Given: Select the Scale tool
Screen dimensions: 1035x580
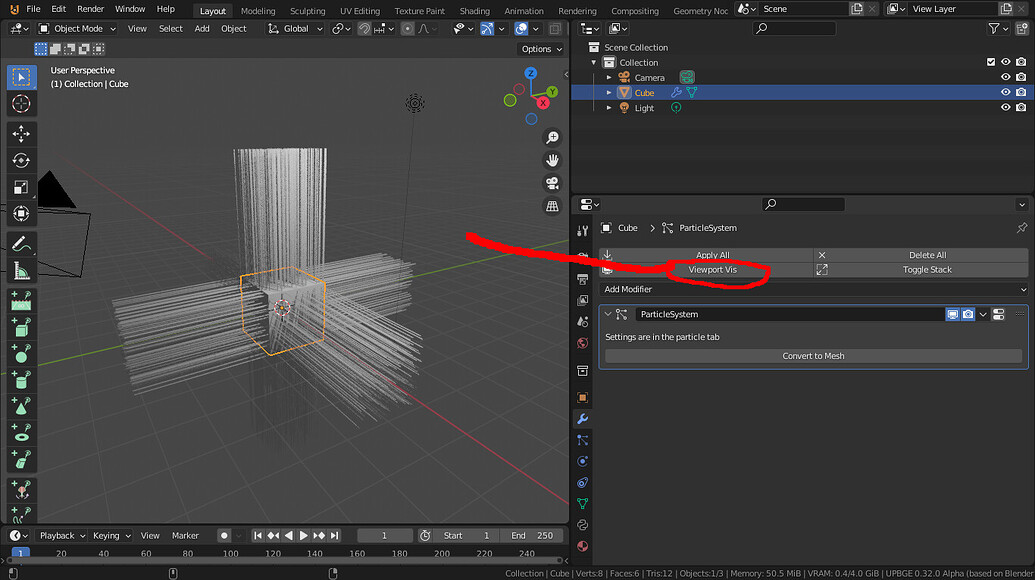Looking at the screenshot, I should tap(21, 187).
